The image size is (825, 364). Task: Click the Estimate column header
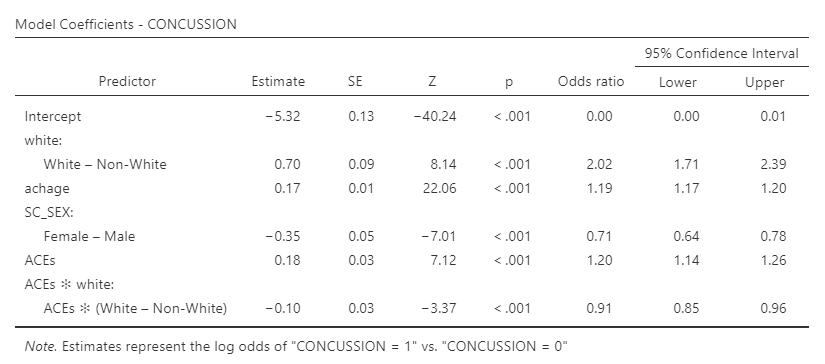click(278, 82)
